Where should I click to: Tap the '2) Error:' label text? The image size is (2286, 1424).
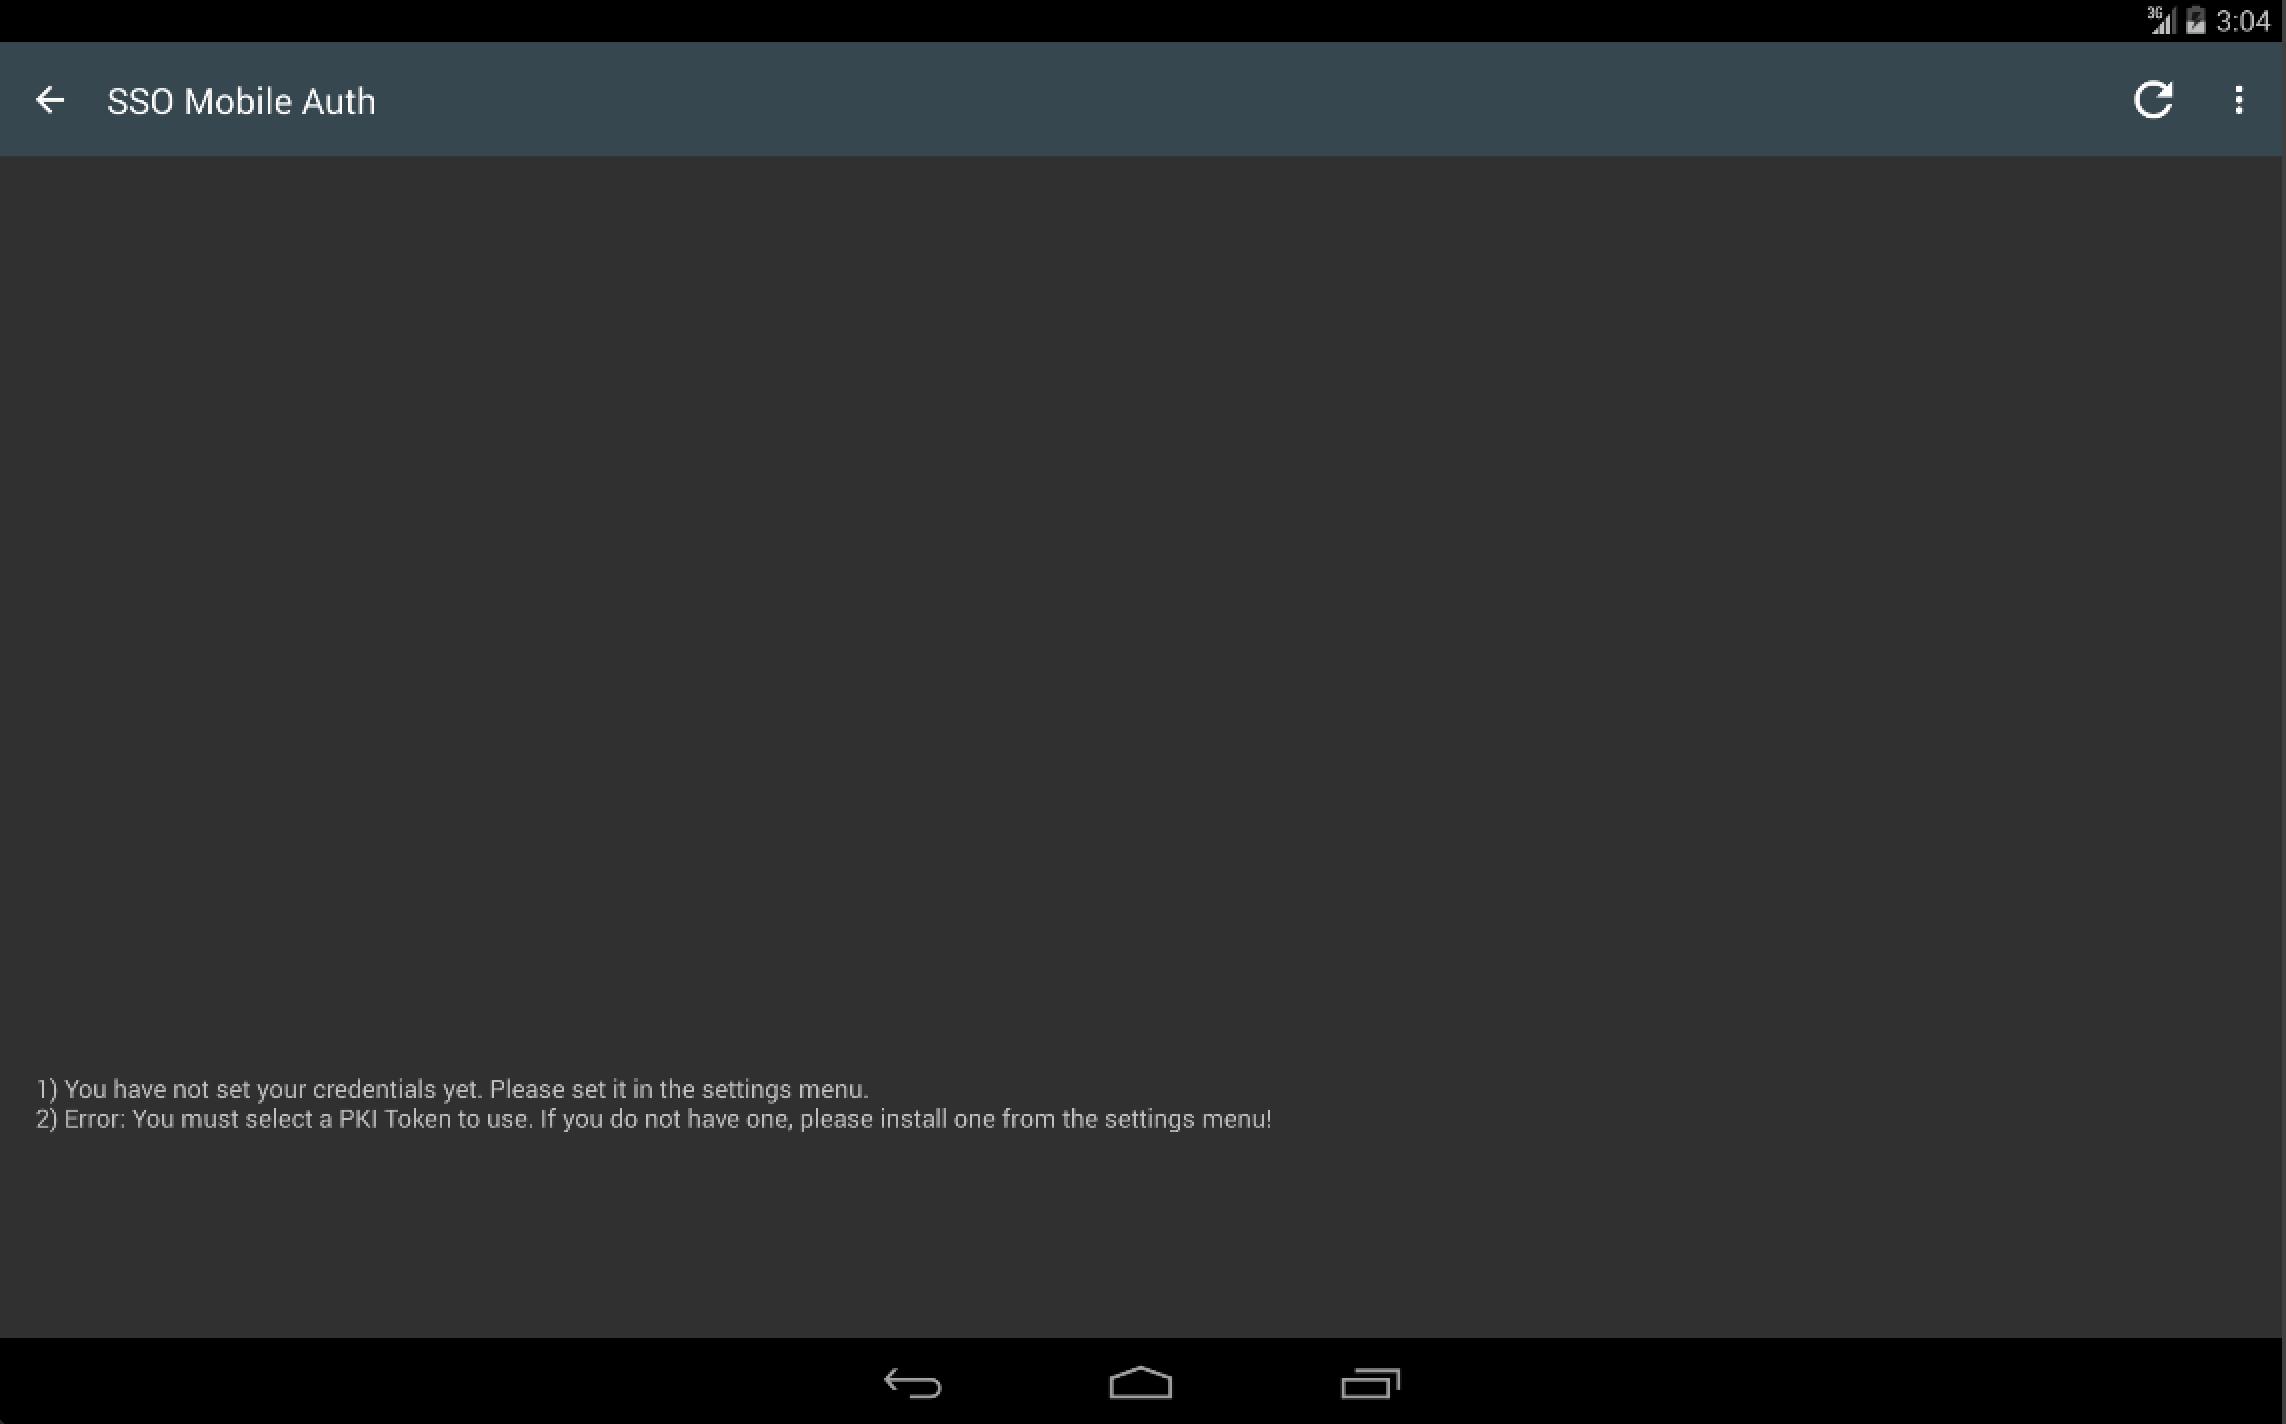pos(81,1119)
